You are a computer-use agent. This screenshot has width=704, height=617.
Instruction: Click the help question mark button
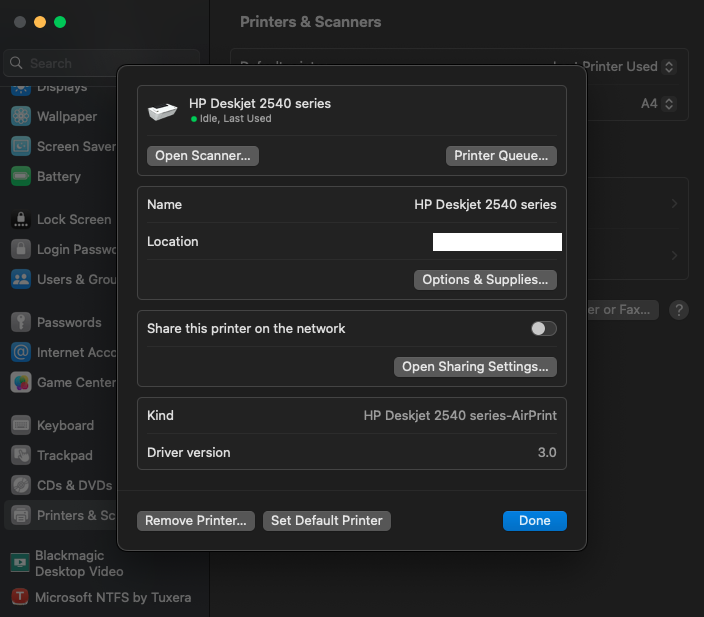pyautogui.click(x=679, y=310)
